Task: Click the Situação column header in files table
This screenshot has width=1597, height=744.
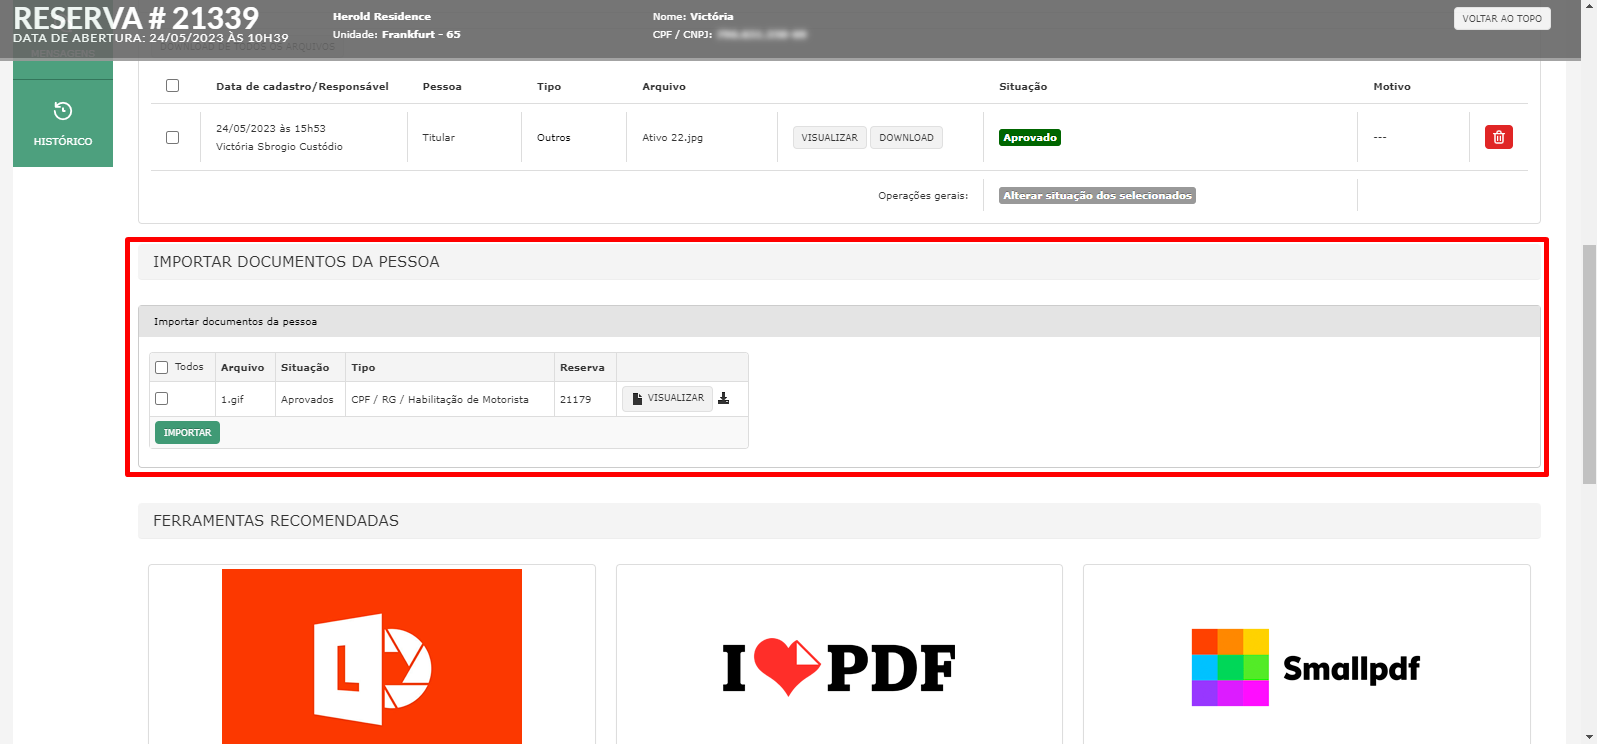Action: pos(1023,87)
